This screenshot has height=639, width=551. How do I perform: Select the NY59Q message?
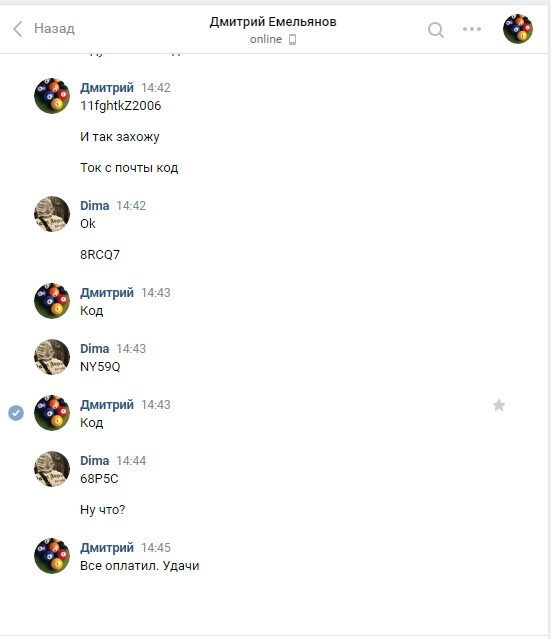click(x=100, y=367)
